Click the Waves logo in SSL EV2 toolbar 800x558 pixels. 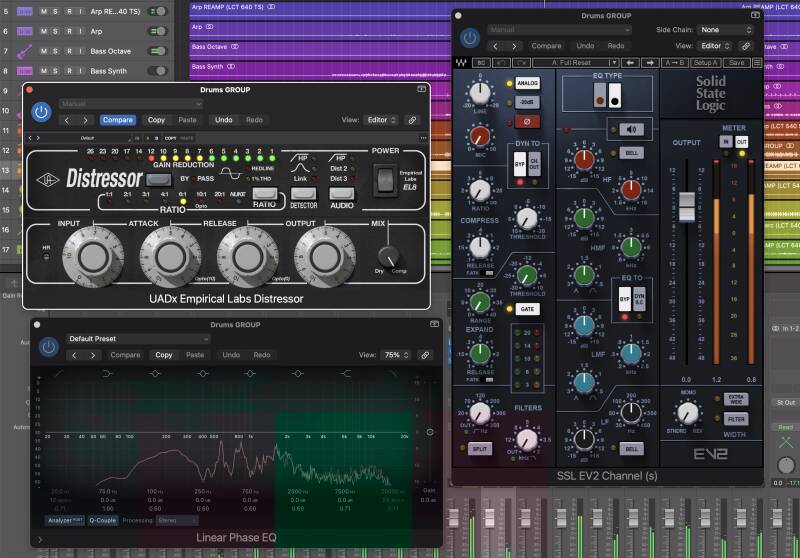point(461,63)
